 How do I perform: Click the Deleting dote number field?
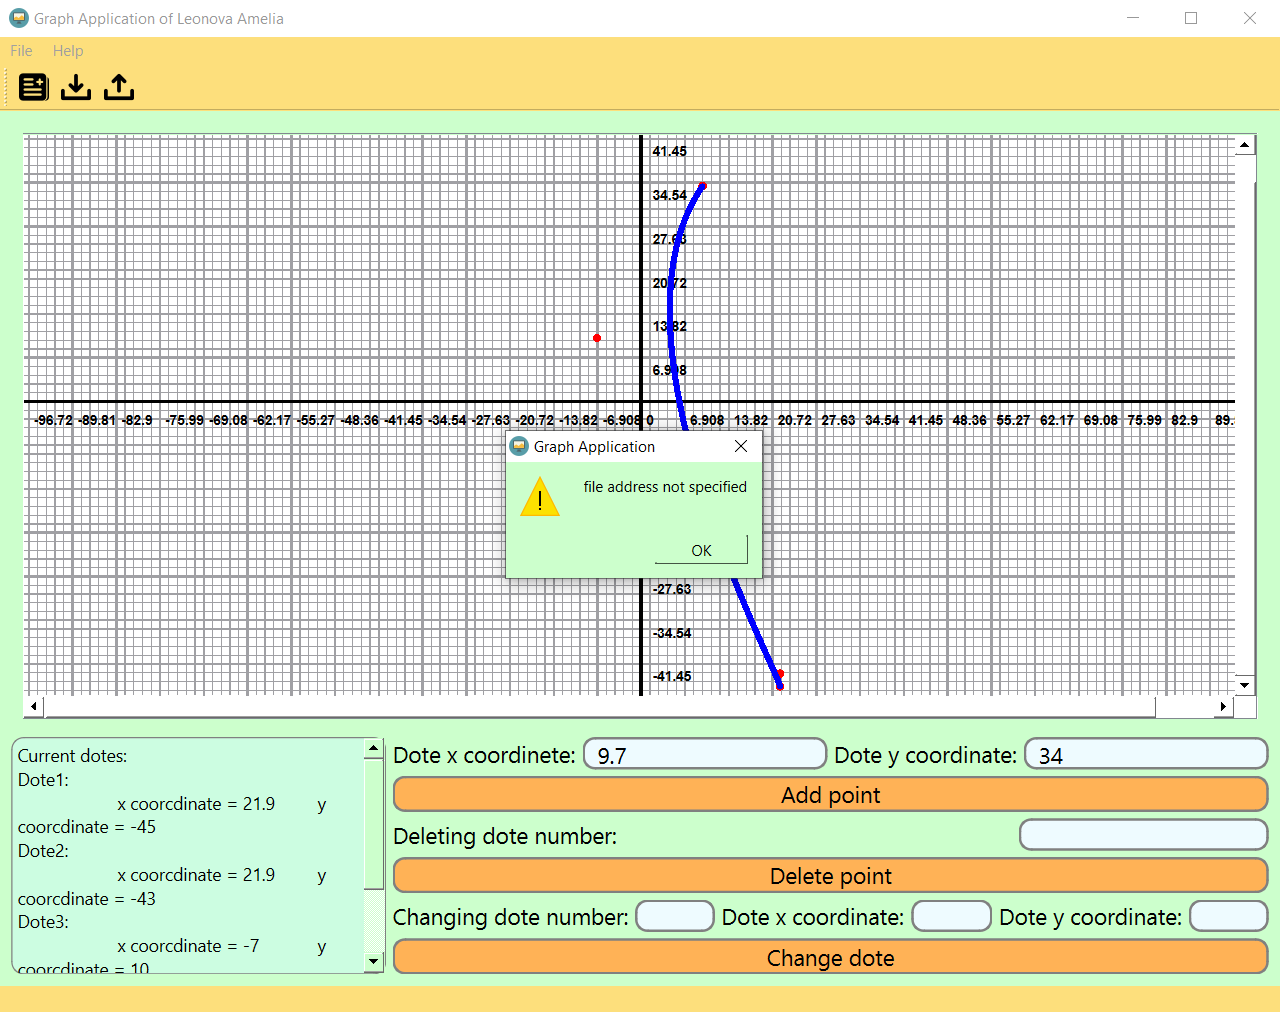pyautogui.click(x=1142, y=834)
